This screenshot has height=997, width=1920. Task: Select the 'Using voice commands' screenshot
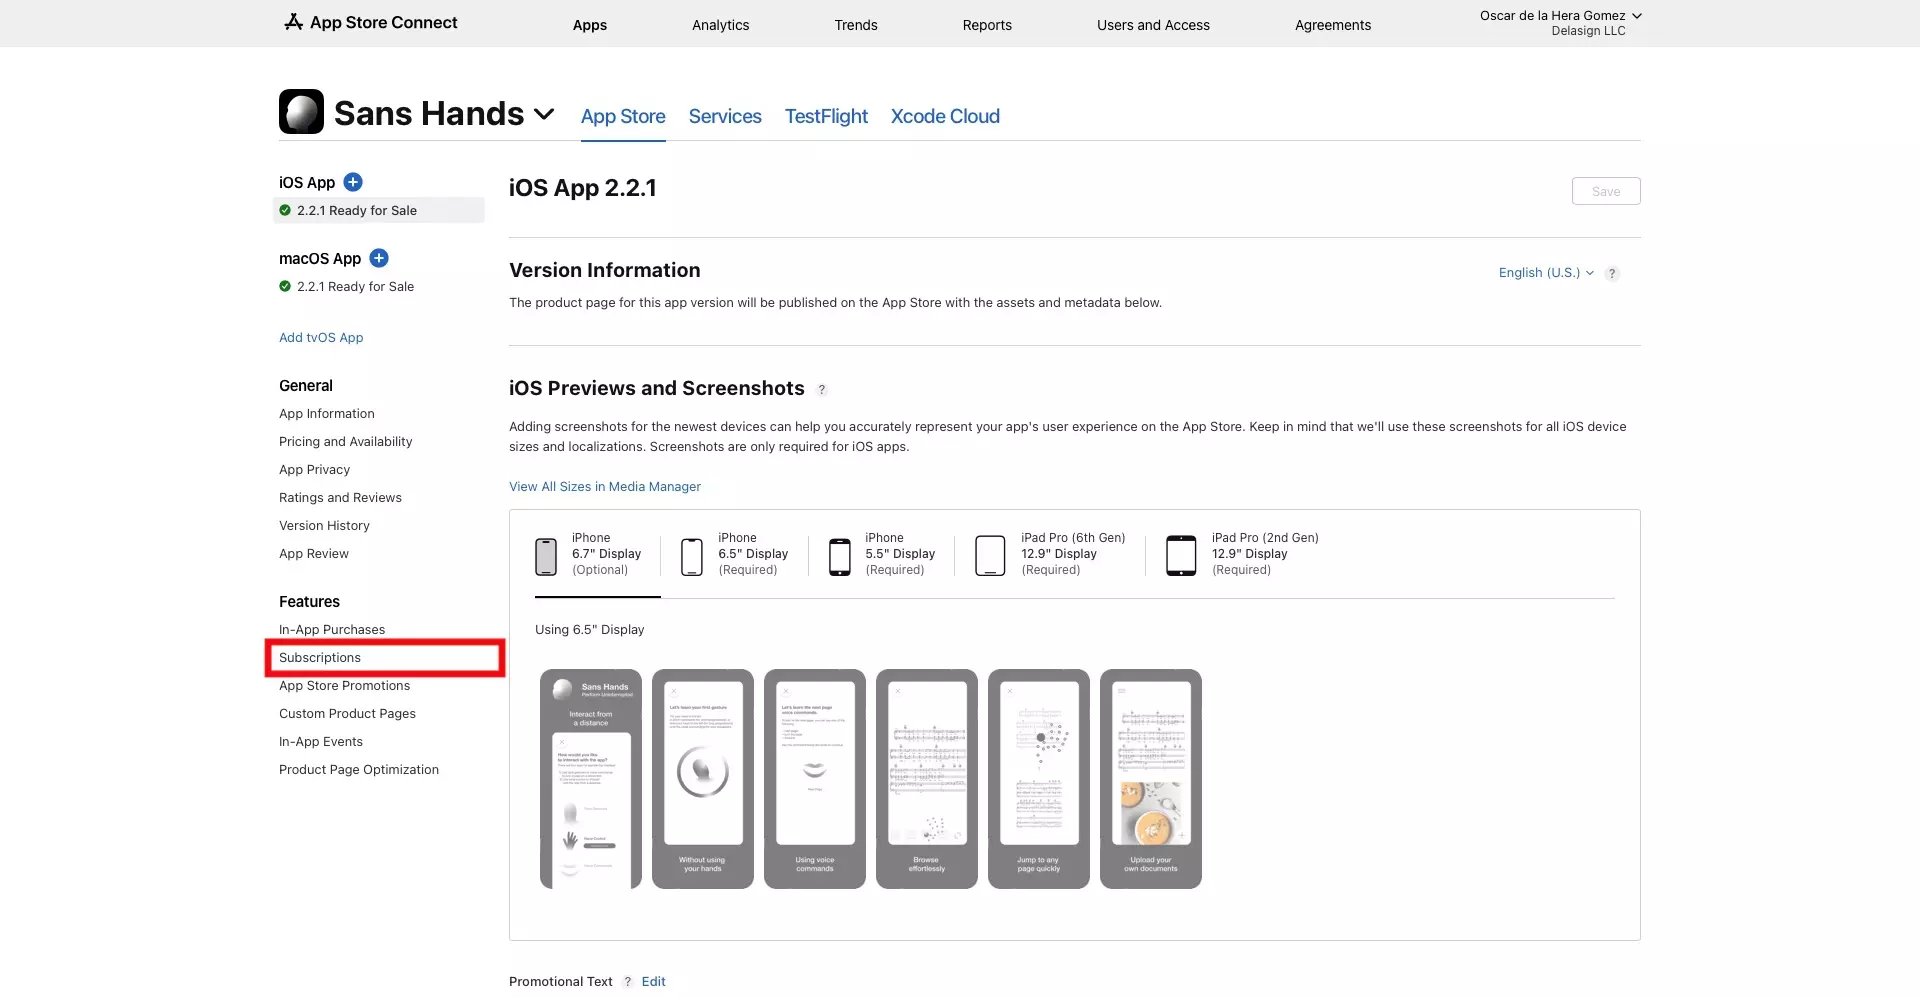tap(815, 779)
